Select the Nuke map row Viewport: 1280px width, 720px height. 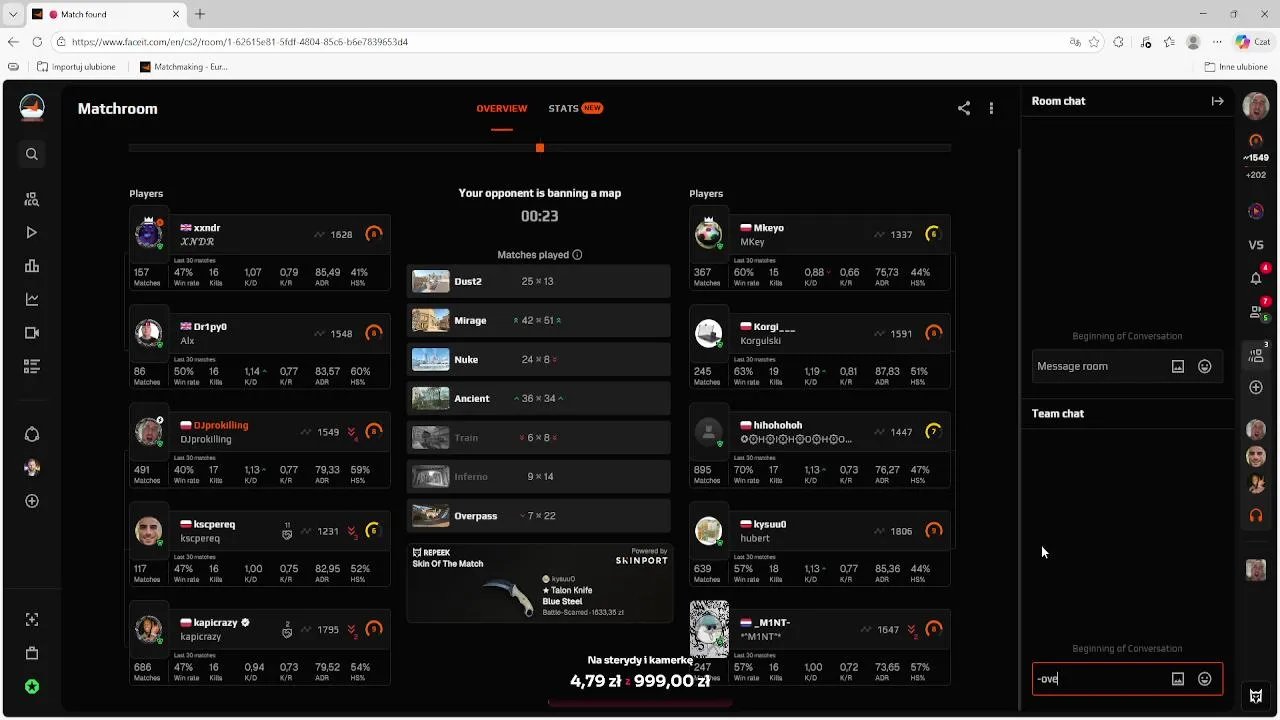click(x=538, y=359)
